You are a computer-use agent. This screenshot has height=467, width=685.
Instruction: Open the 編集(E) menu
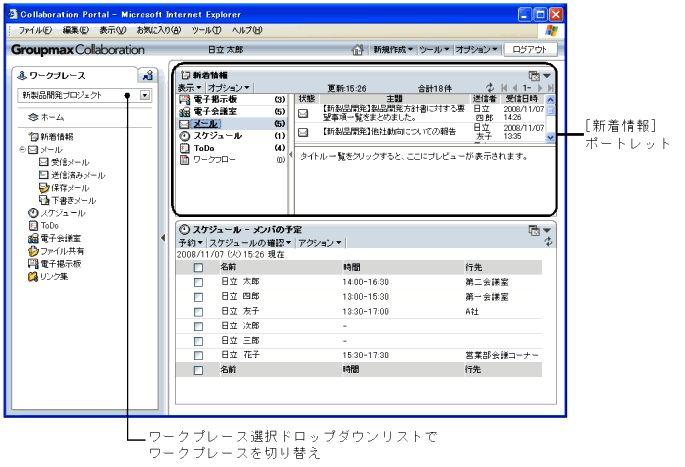pyautogui.click(x=76, y=30)
